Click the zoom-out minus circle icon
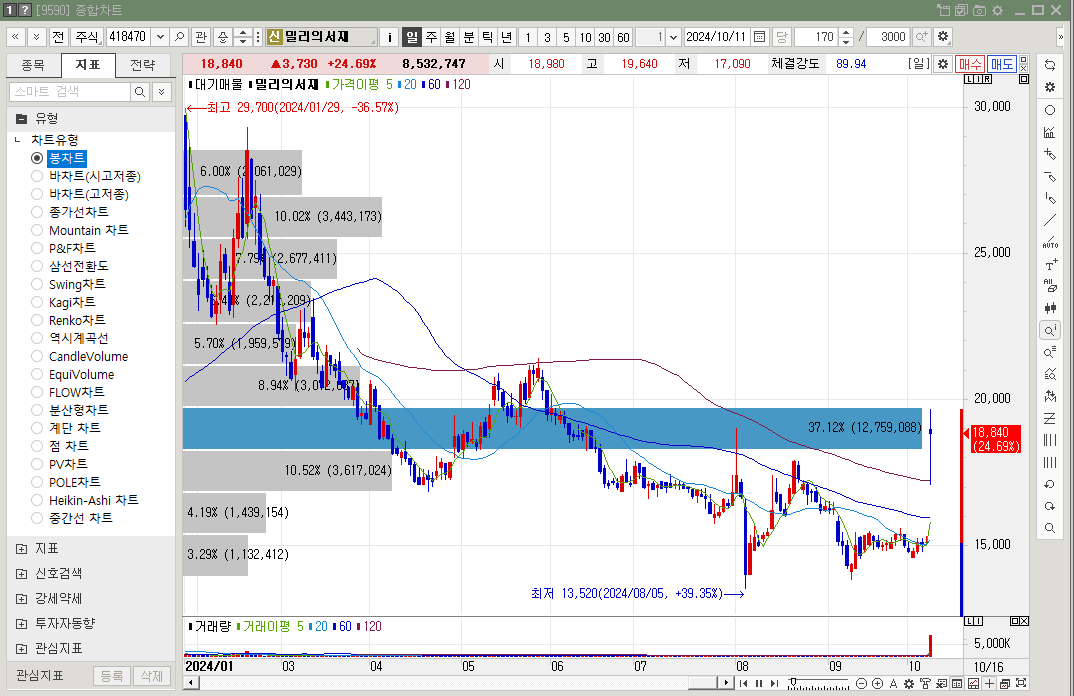Viewport: 1074px width, 696px height. (x=862, y=684)
